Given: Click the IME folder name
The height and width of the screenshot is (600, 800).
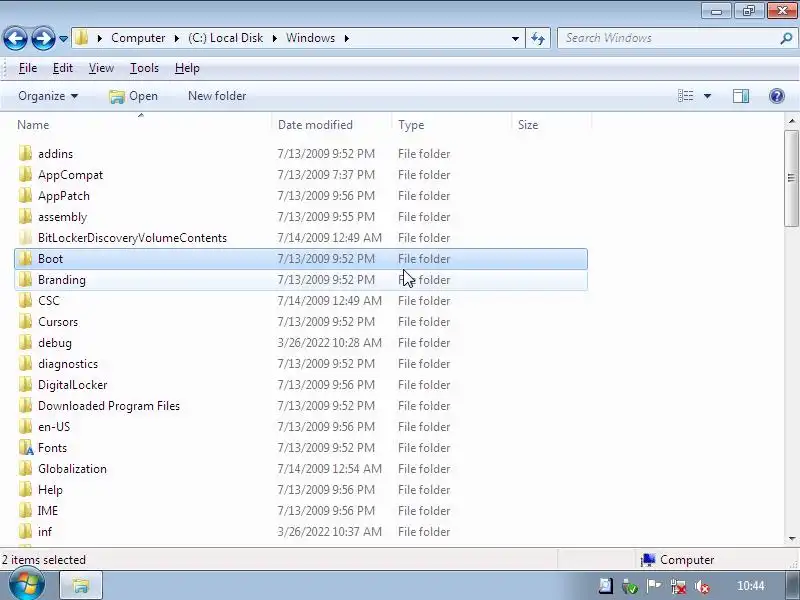Looking at the screenshot, I should (x=47, y=511).
